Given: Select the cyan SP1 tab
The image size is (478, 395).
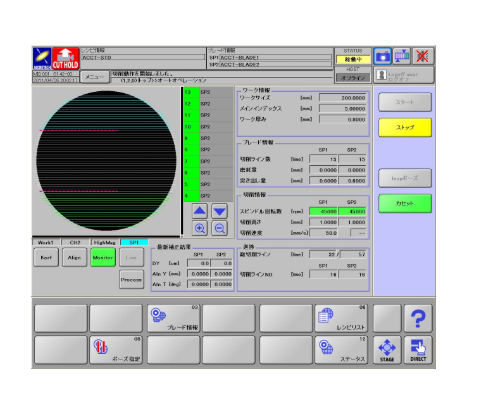Looking at the screenshot, I should pyautogui.click(x=134, y=242).
